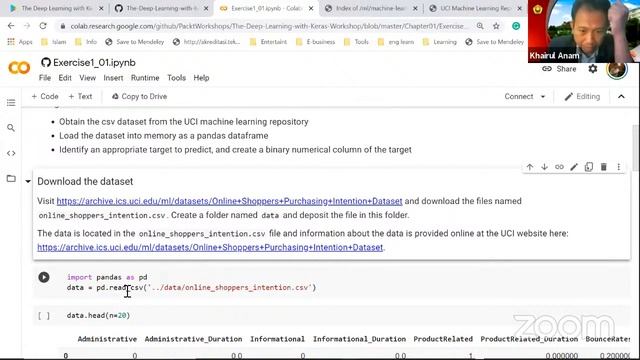Image resolution: width=640 pixels, height=360 pixels.
Task: Click the first Save to Mendeley bookmark
Action: pos(135,42)
